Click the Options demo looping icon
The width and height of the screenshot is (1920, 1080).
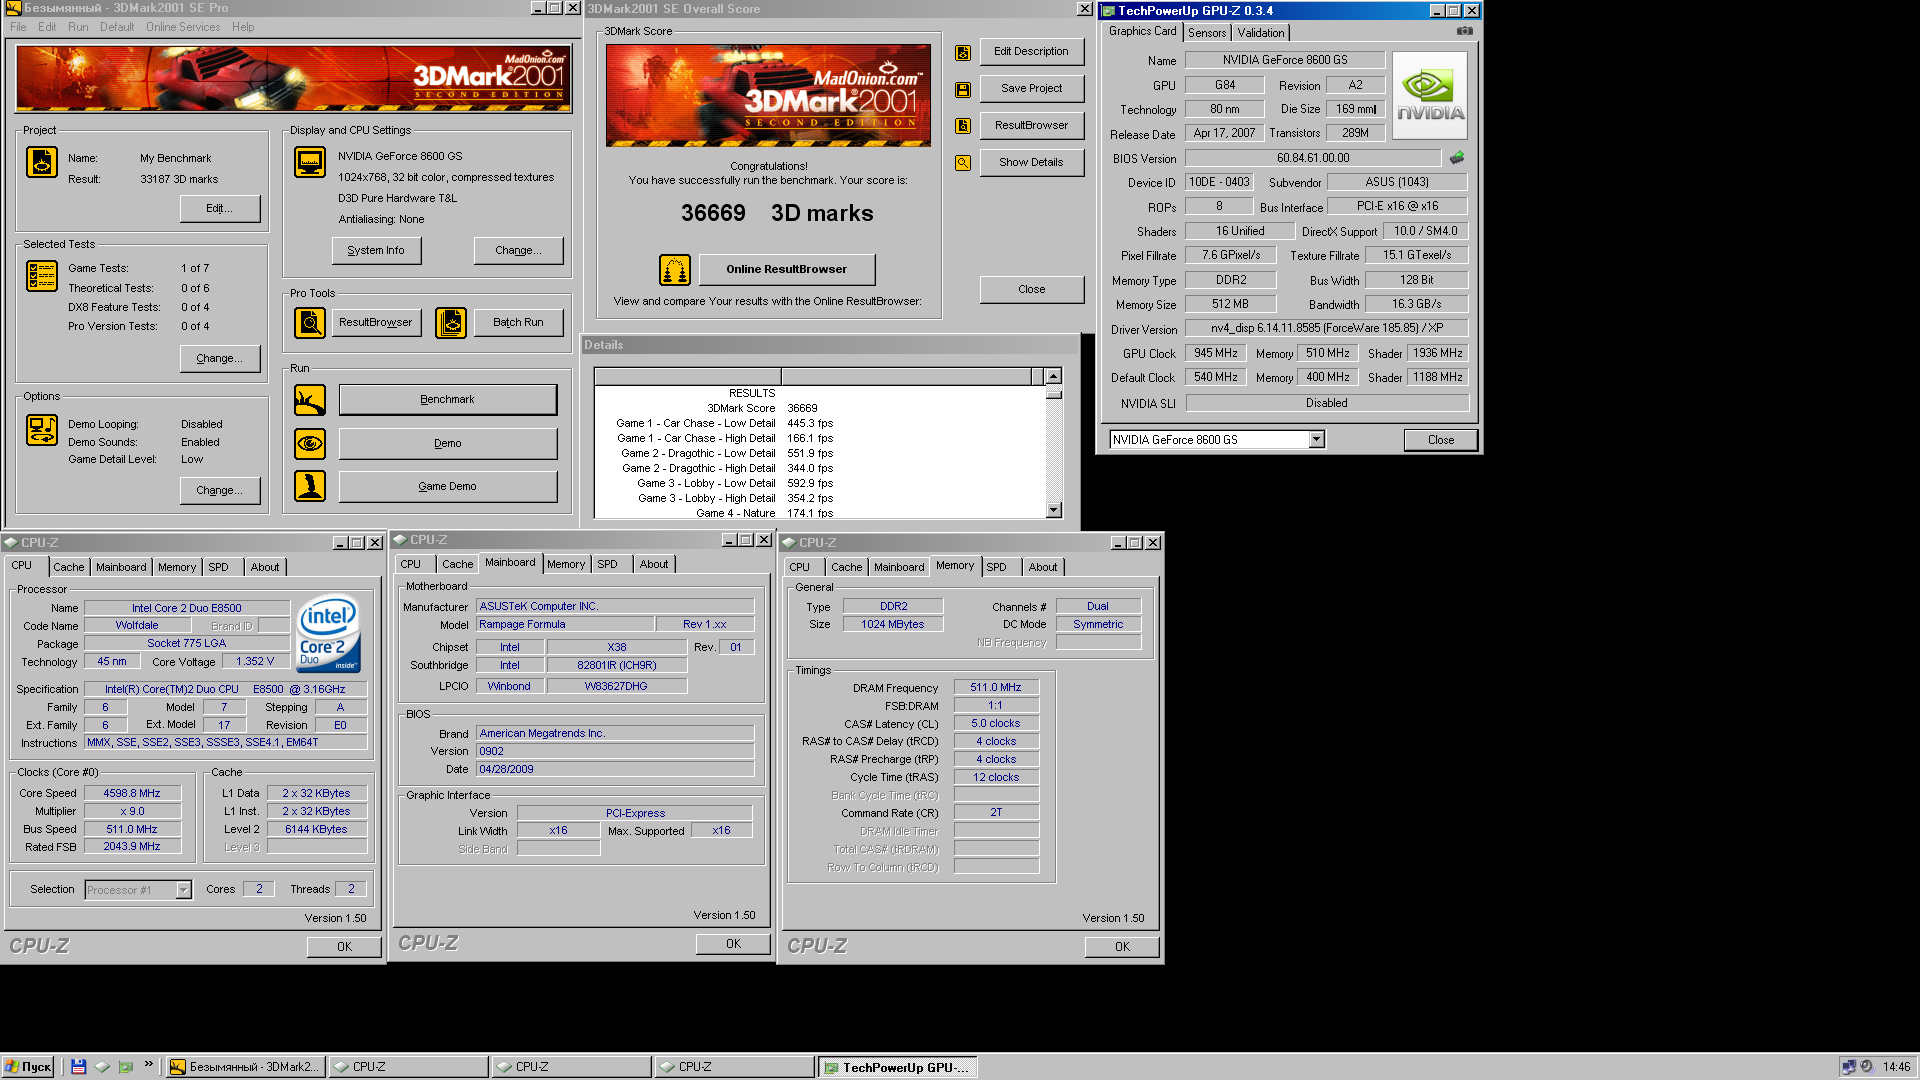(x=42, y=430)
